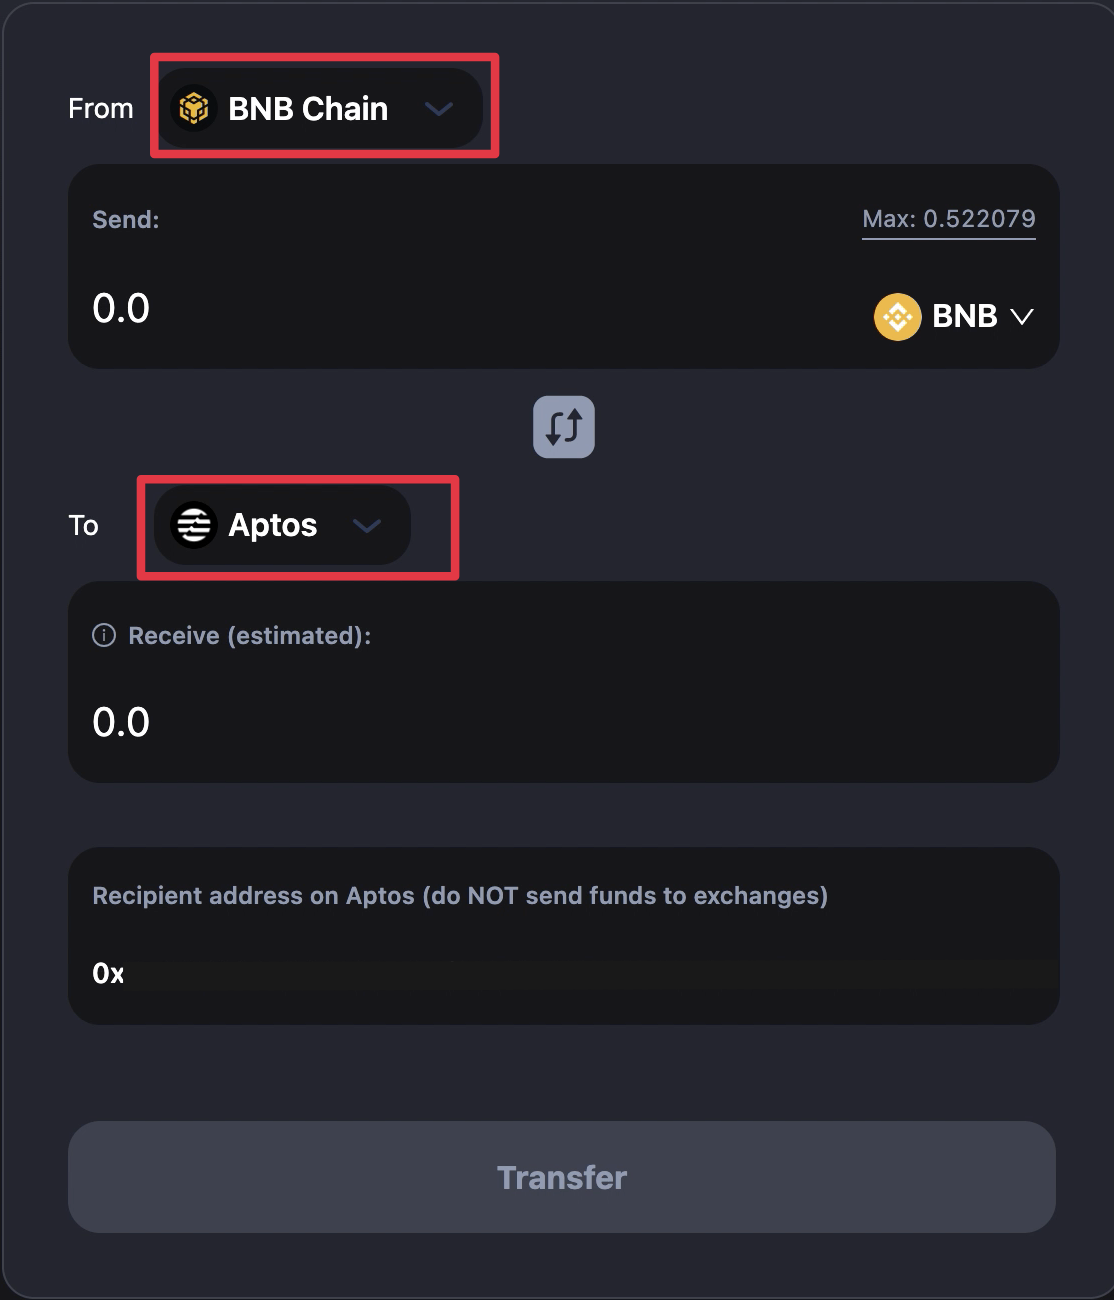Viewport: 1114px width, 1300px height.
Task: Click the BNB Chain cube logo icon
Action: point(193,108)
